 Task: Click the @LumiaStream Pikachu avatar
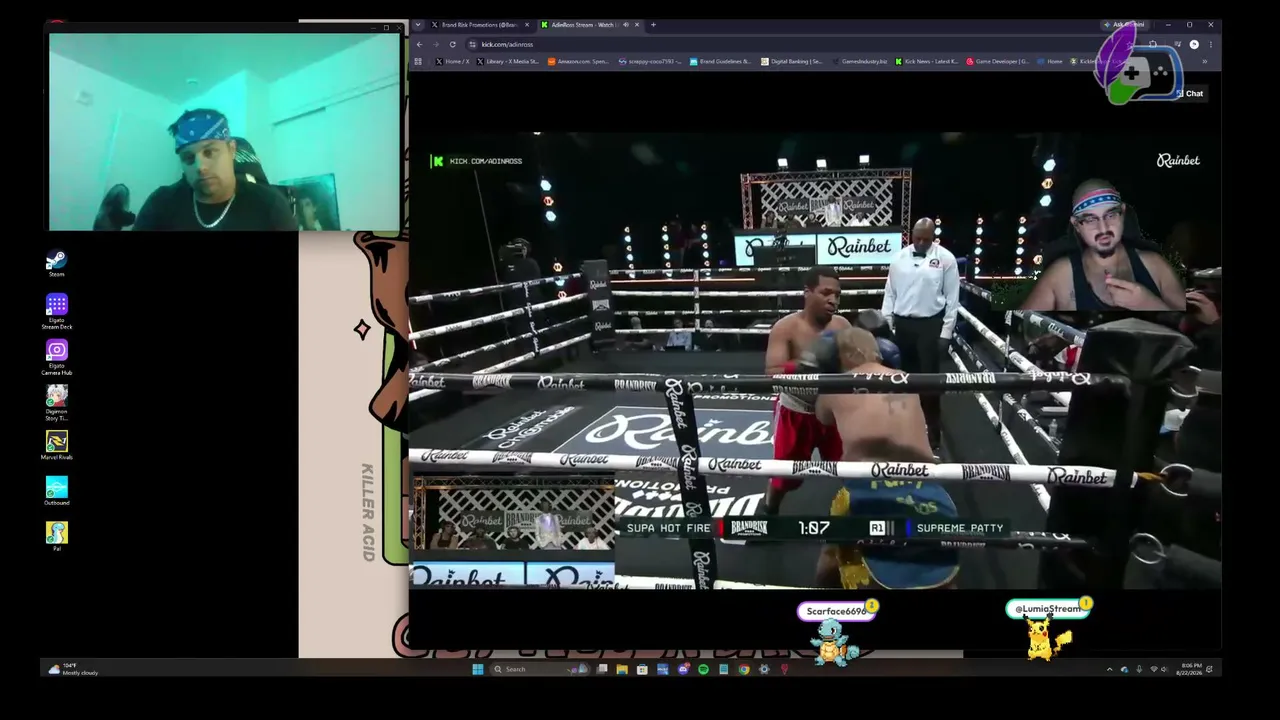click(1045, 640)
